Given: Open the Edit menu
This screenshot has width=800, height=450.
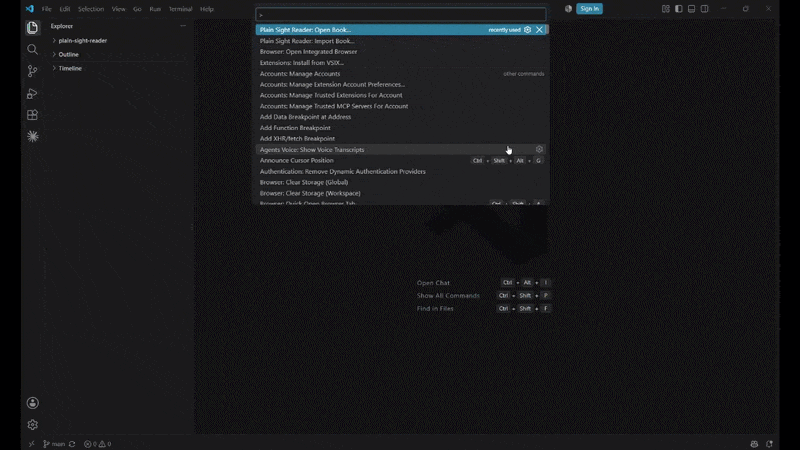Looking at the screenshot, I should coord(65,9).
